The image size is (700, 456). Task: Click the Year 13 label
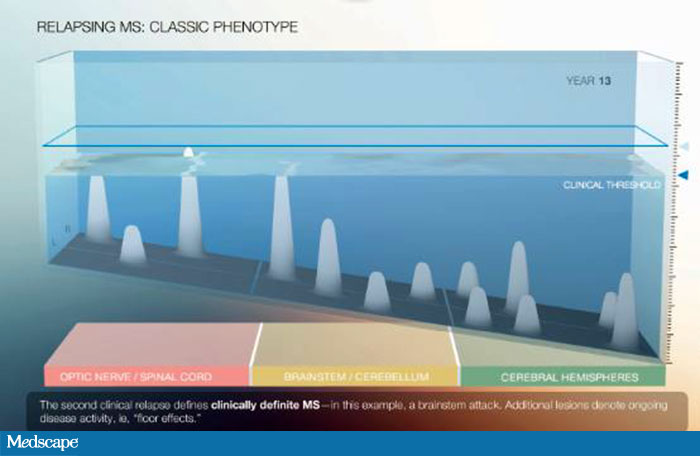point(589,83)
